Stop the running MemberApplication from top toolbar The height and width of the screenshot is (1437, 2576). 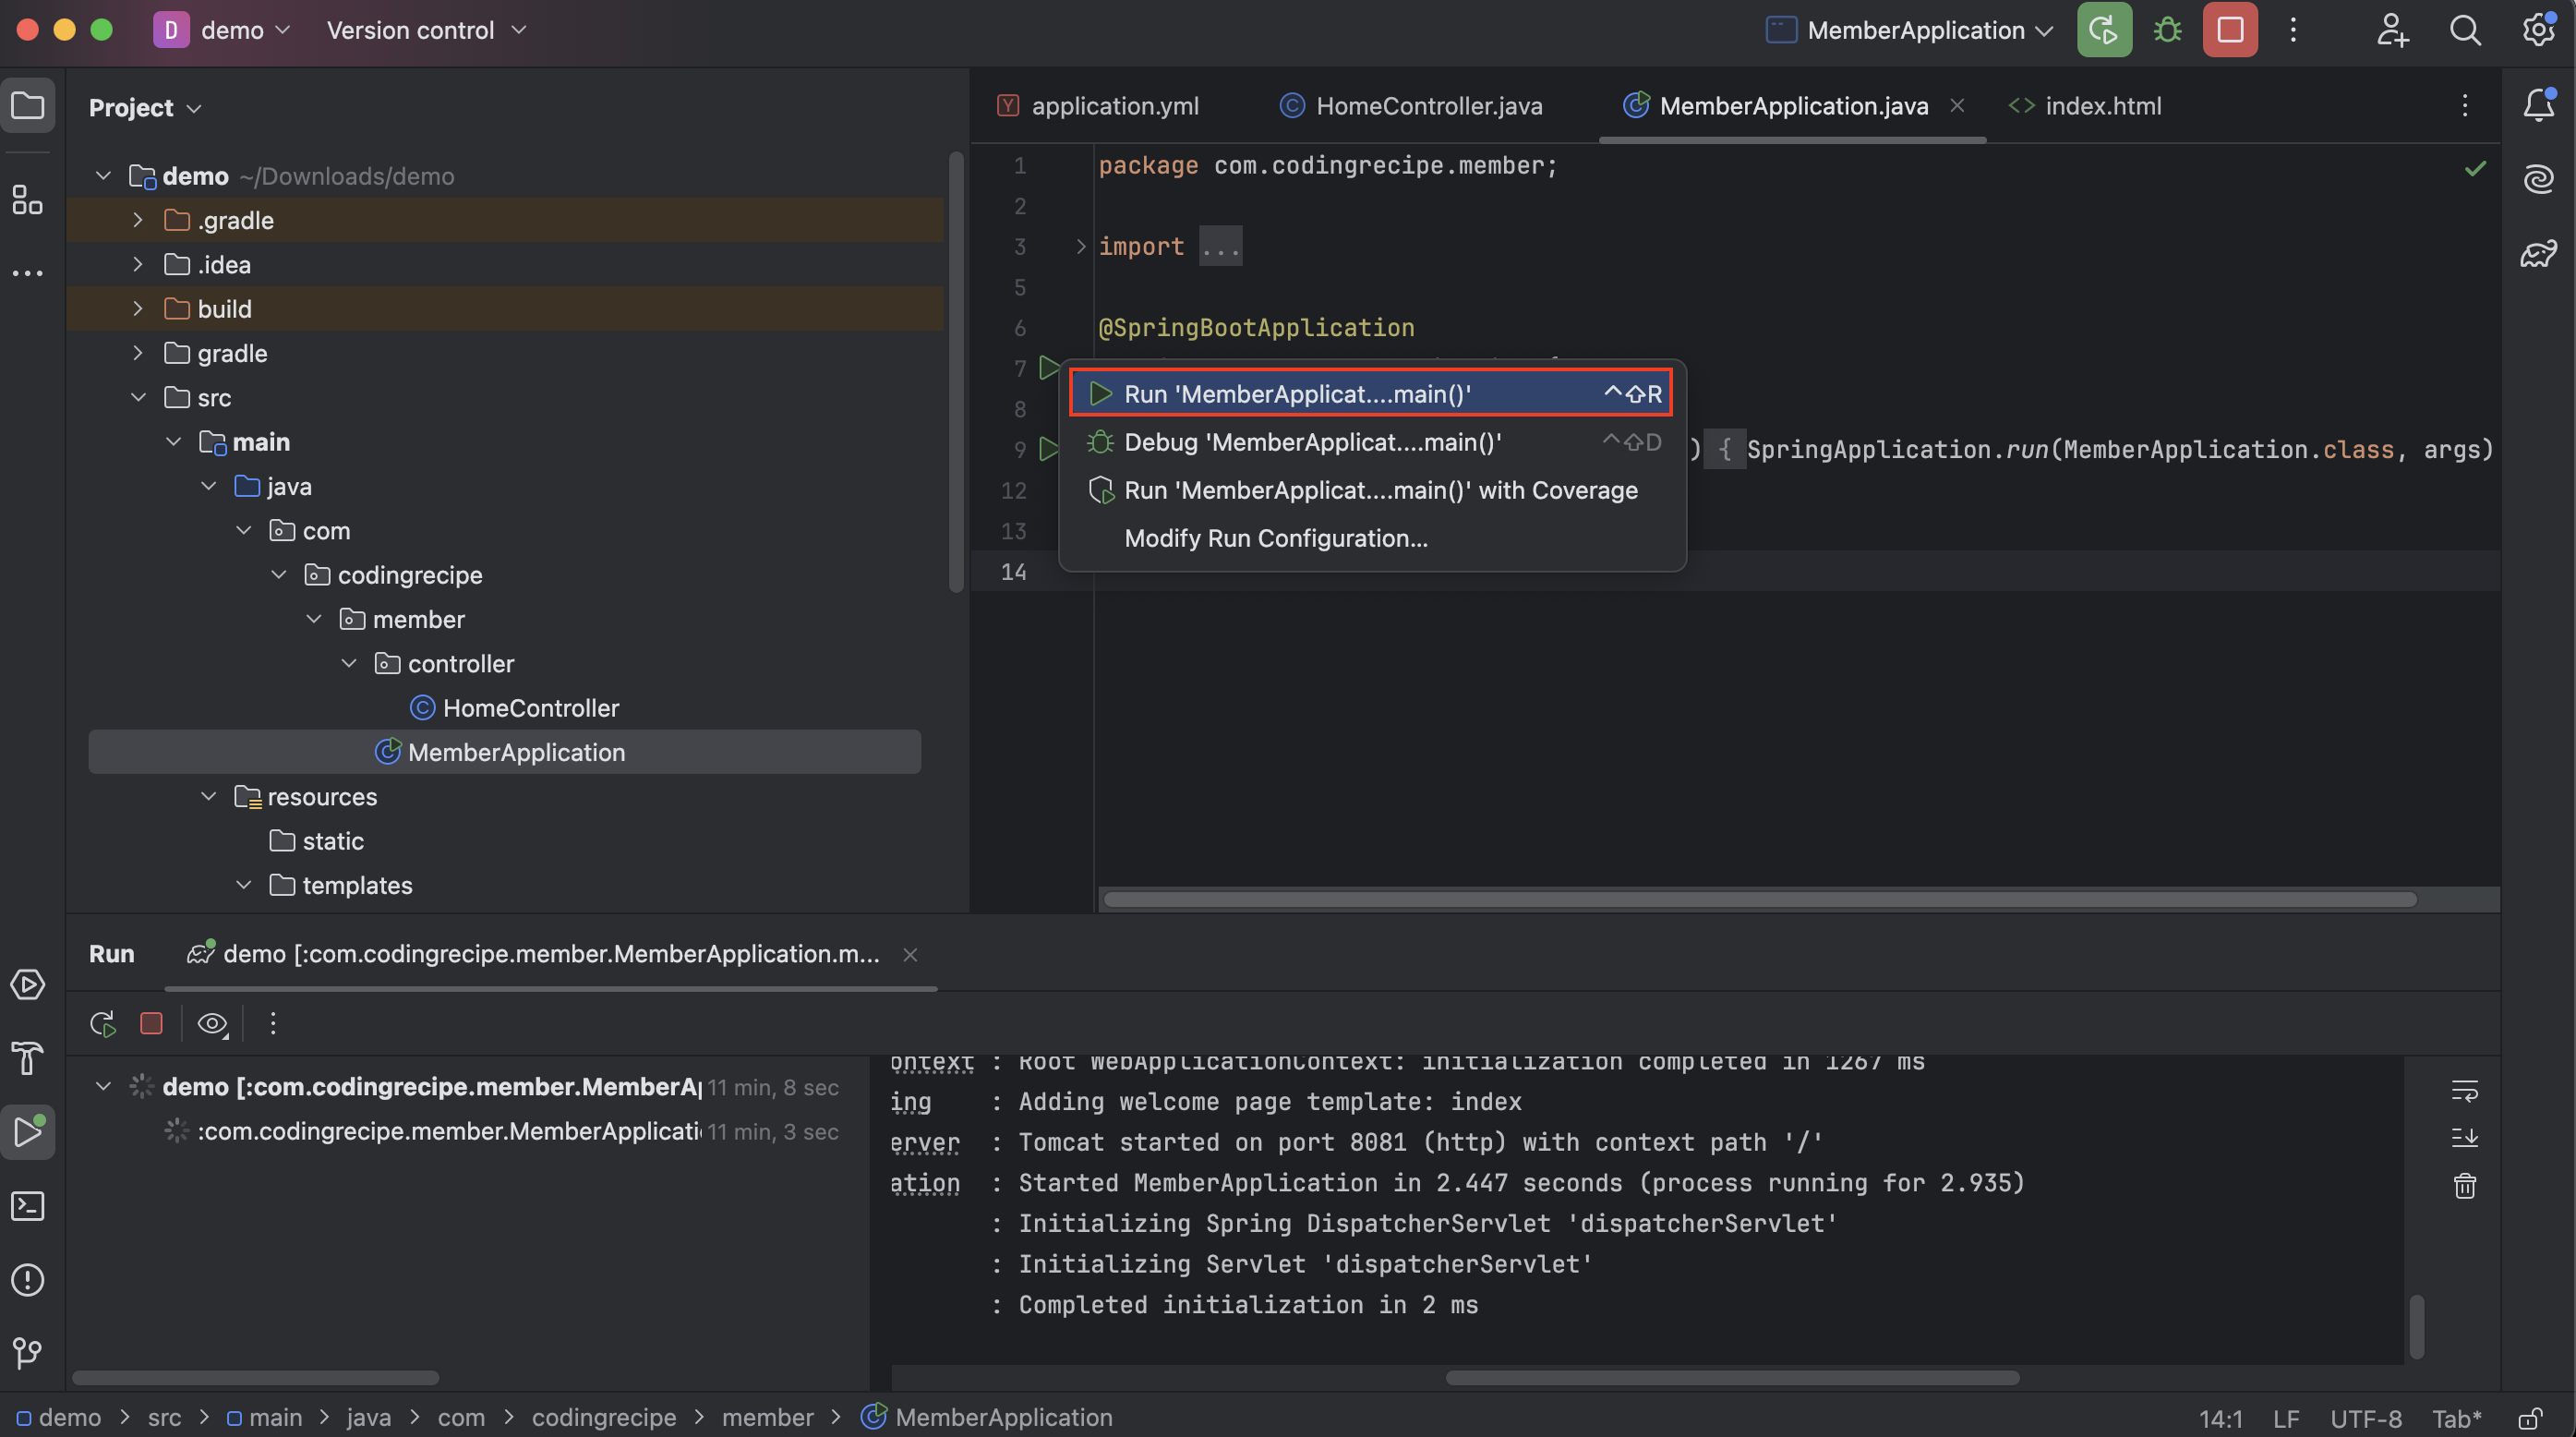pyautogui.click(x=2230, y=30)
